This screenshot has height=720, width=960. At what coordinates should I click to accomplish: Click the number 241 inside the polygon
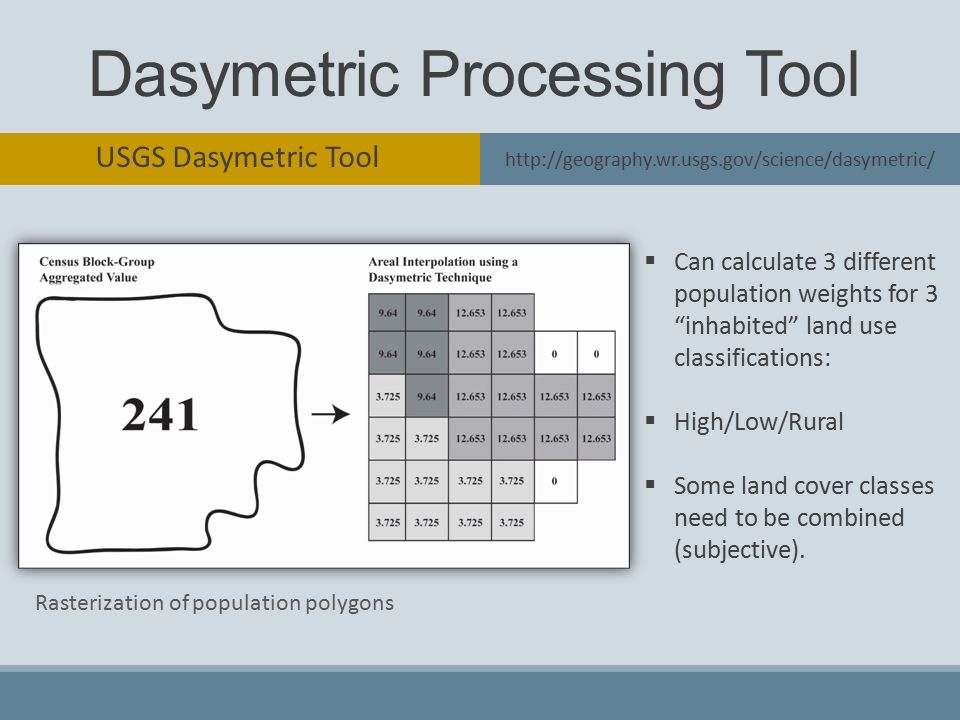(160, 414)
